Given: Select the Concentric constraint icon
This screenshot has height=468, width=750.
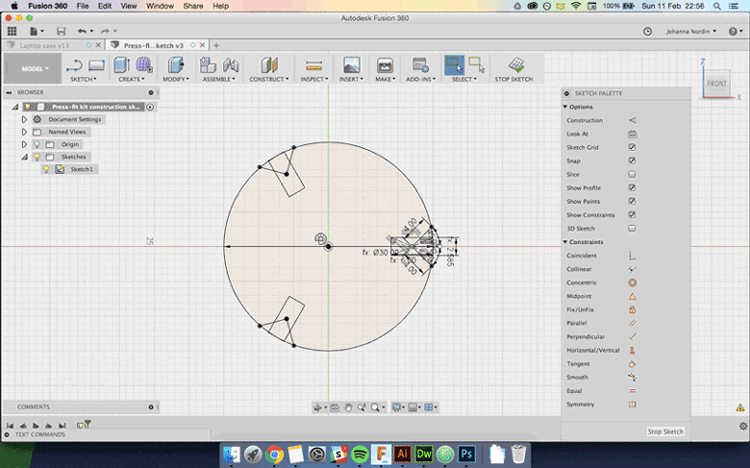Looking at the screenshot, I should [632, 283].
